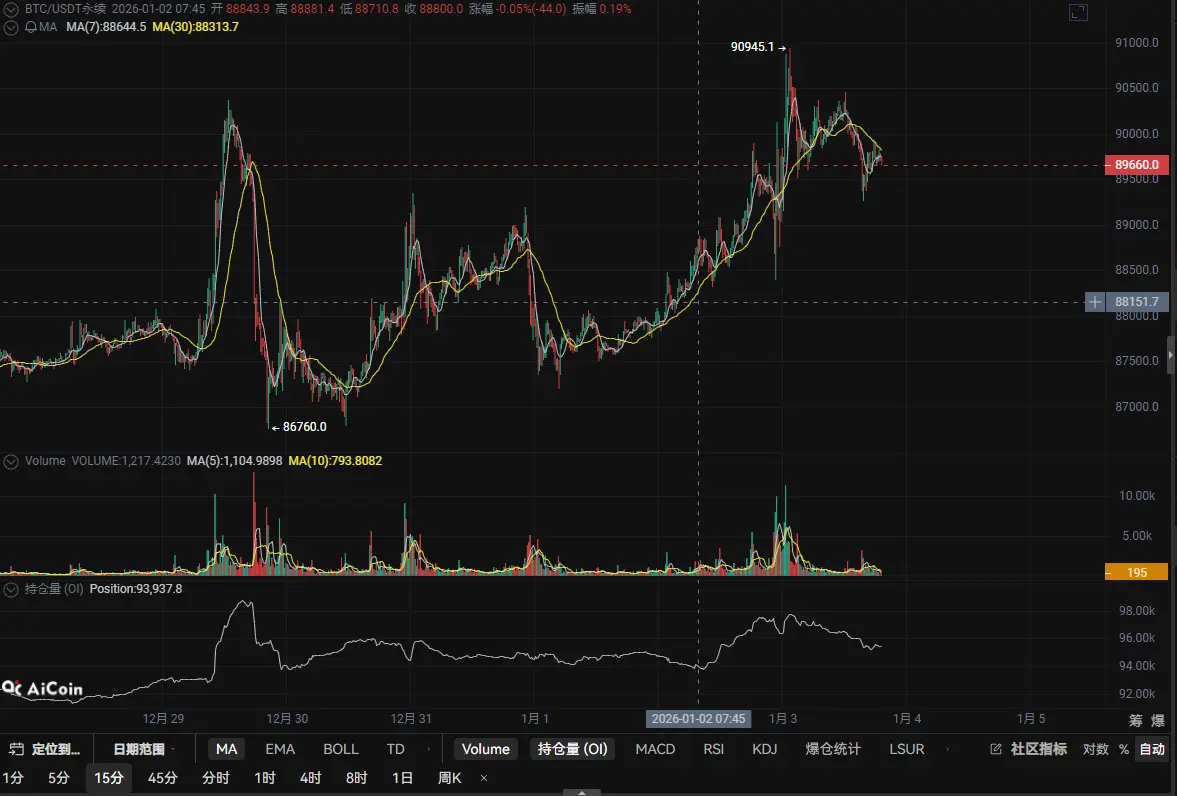This screenshot has width=1177, height=796.
Task: Open the 日期范围 date range dropdown
Action: 144,749
